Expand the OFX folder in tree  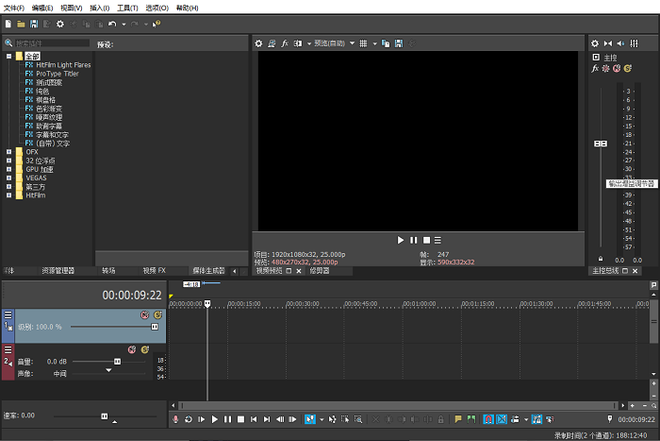(x=9, y=152)
